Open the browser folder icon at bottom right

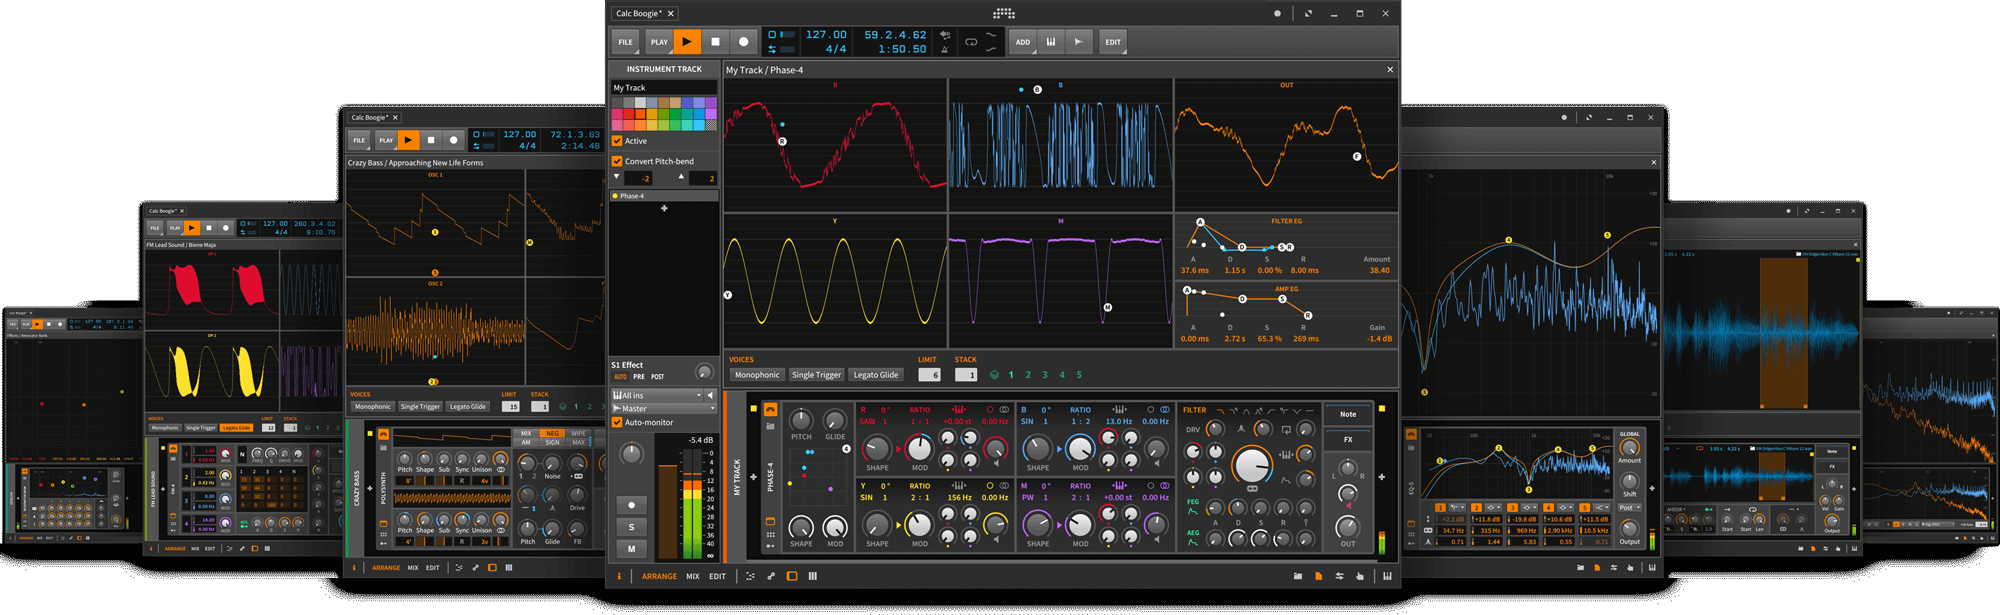pyautogui.click(x=1298, y=576)
